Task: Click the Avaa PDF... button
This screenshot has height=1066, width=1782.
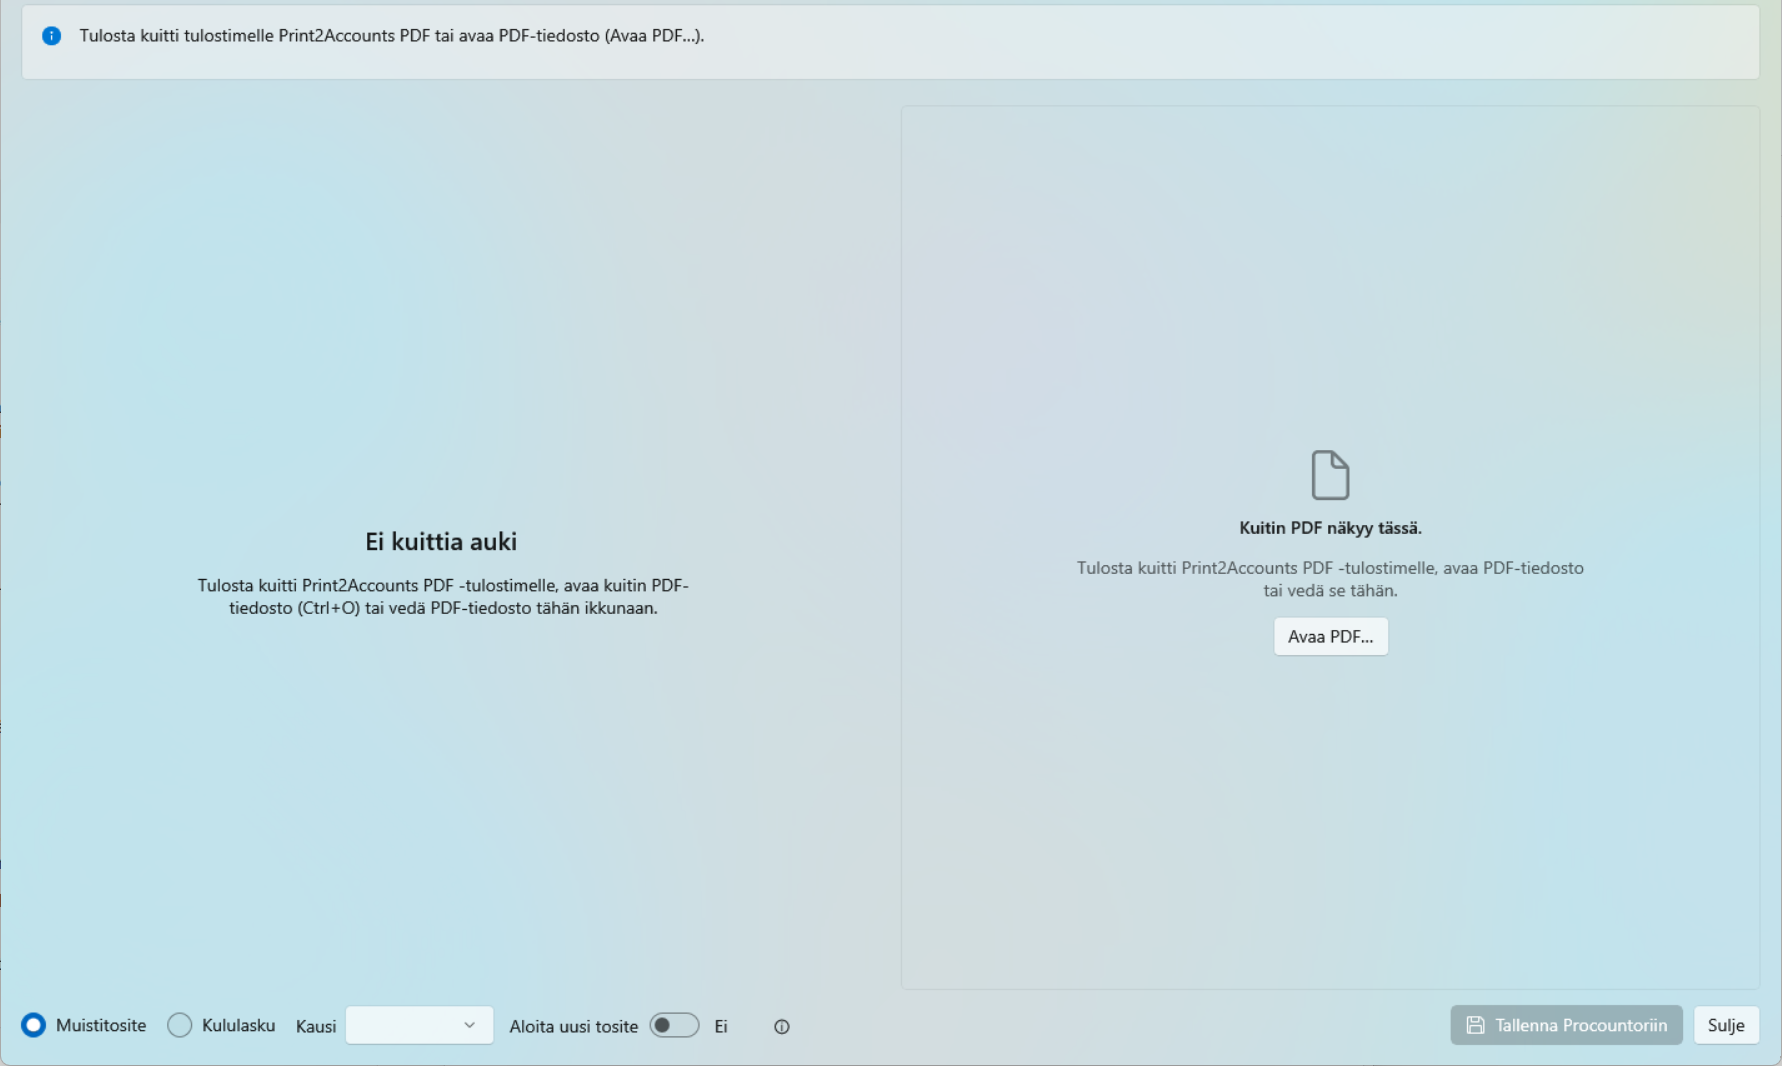Action: tap(1331, 636)
